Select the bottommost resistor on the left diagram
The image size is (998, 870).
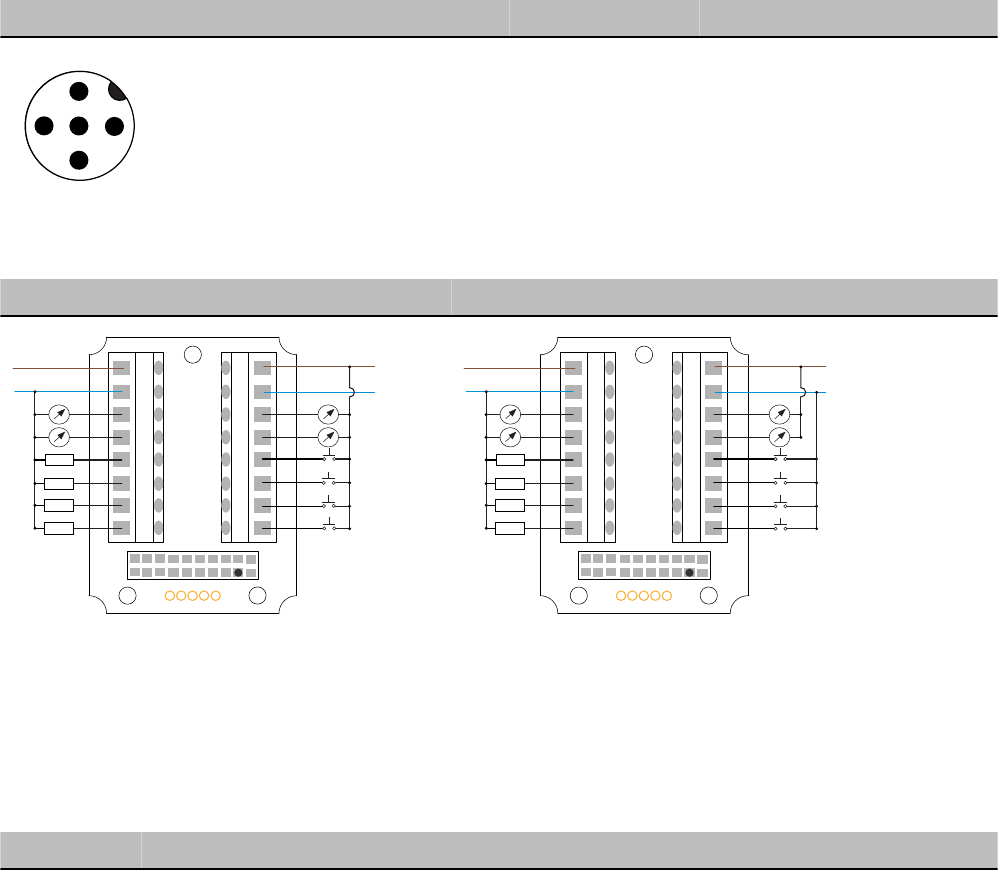coord(59,528)
